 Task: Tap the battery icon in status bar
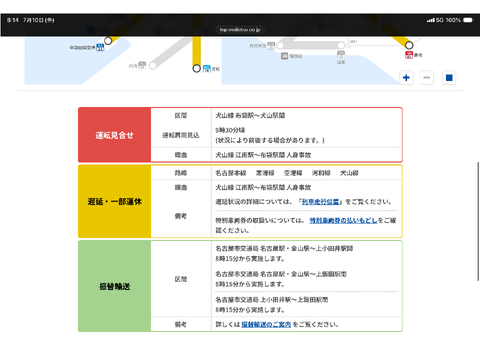468,20
